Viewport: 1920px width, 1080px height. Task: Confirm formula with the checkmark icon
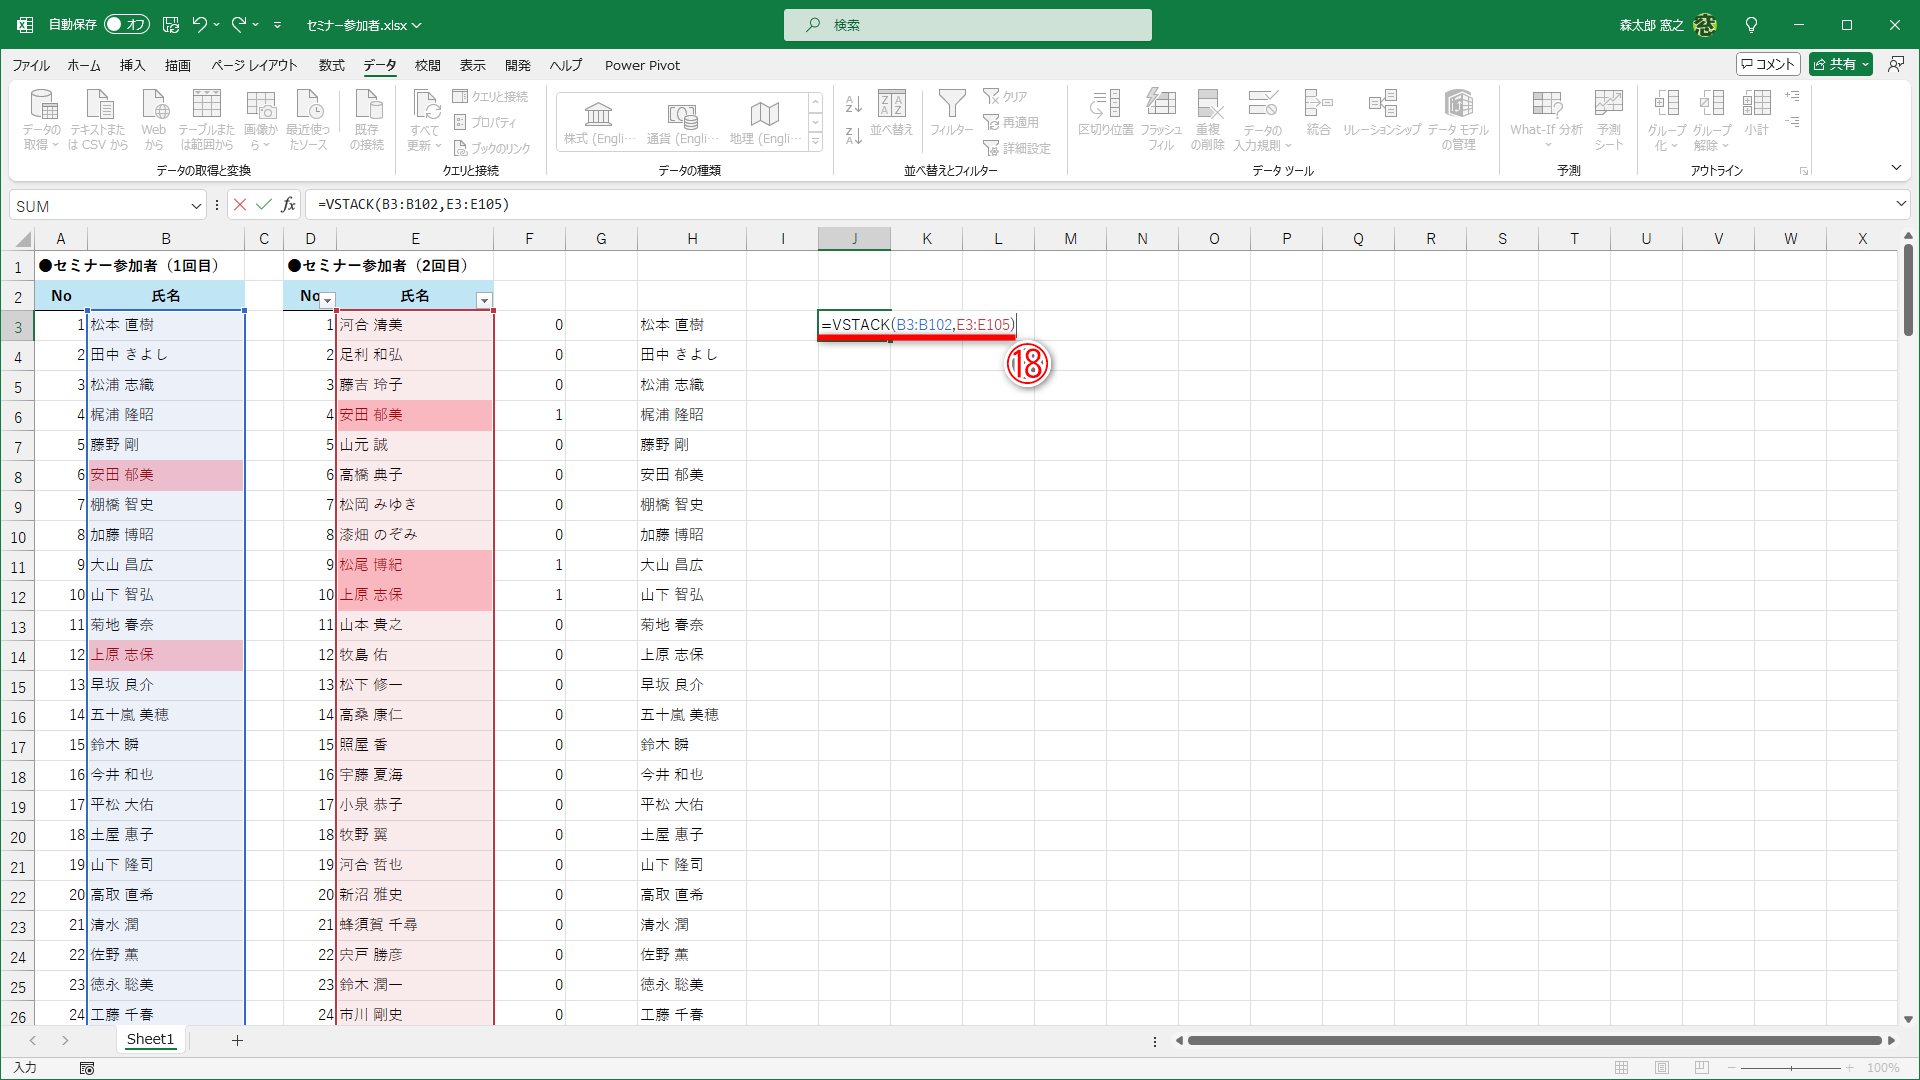pos(264,205)
